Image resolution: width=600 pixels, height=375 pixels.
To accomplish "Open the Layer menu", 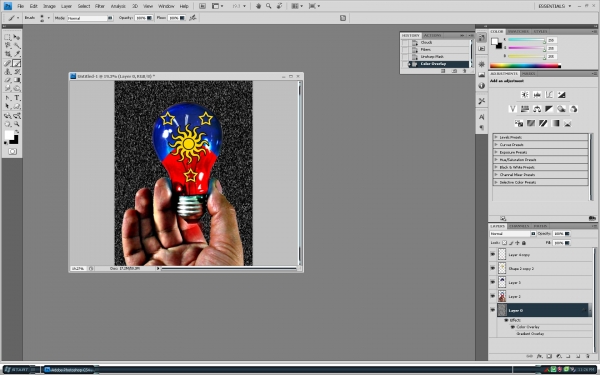I will point(66,6).
